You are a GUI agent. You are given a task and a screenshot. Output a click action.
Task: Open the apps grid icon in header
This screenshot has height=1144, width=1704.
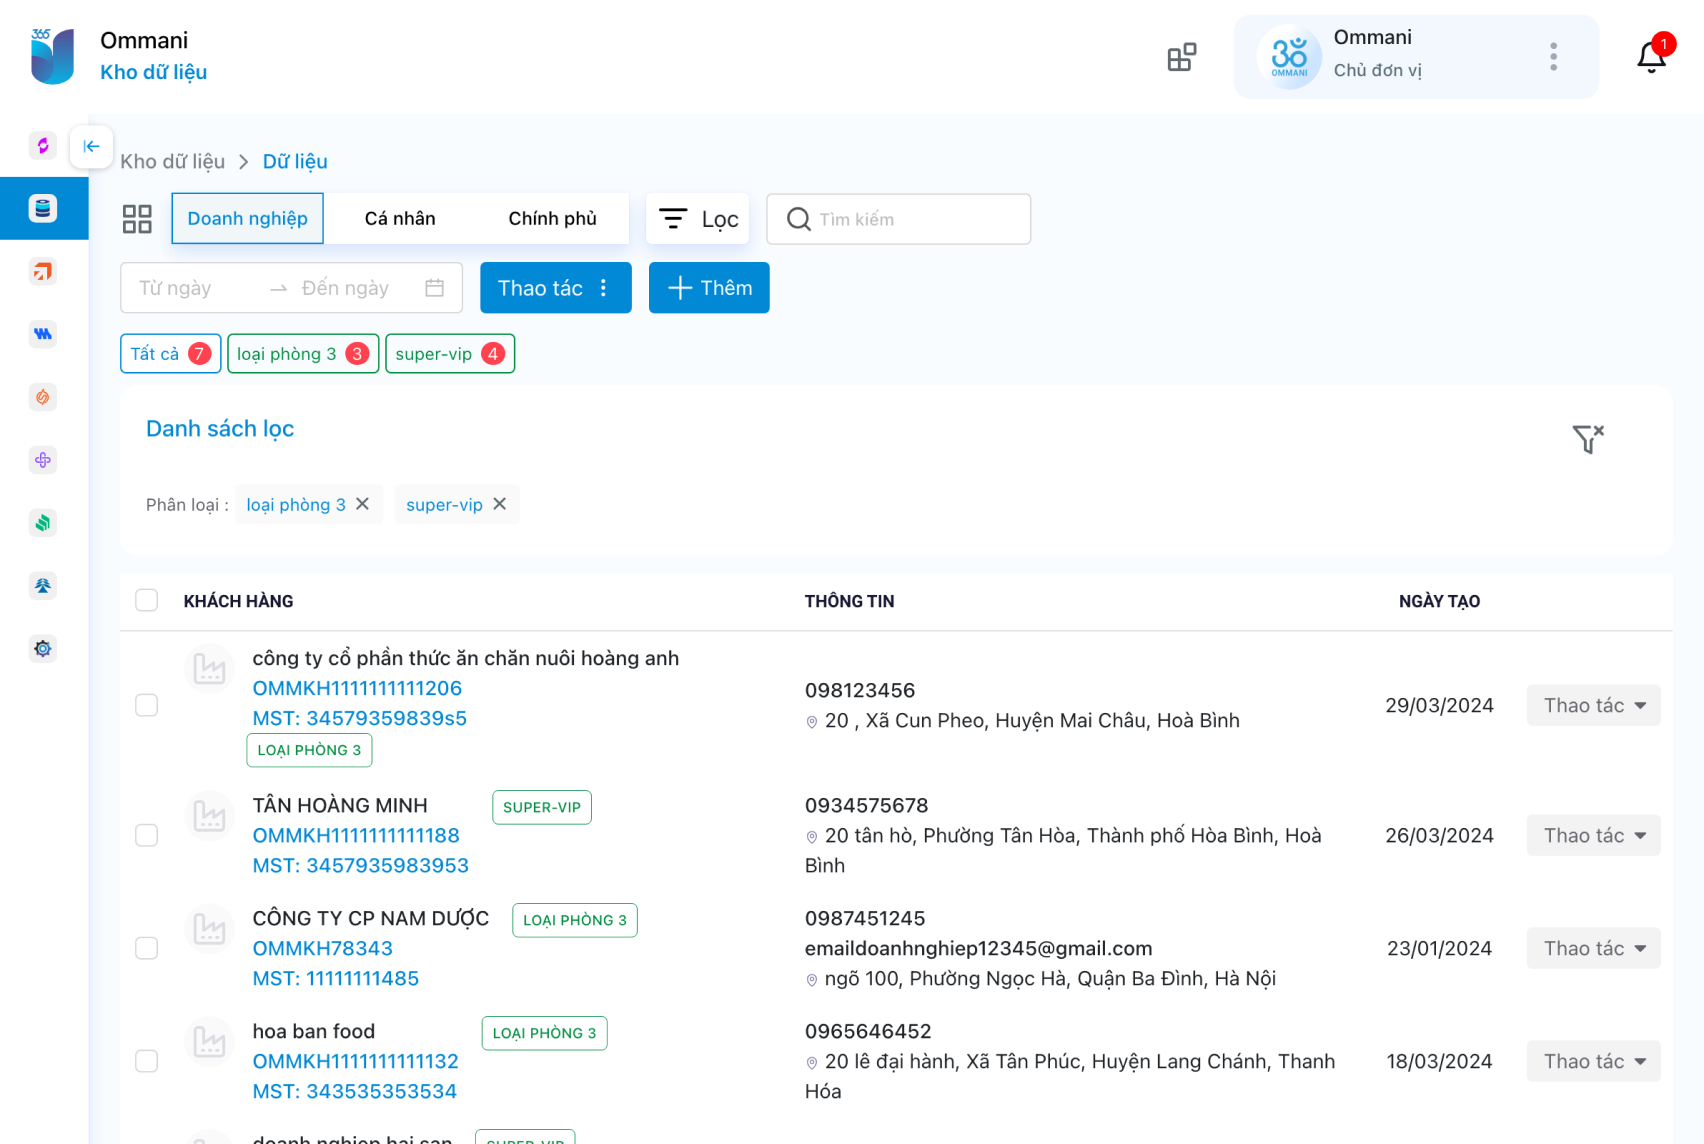click(x=1181, y=57)
